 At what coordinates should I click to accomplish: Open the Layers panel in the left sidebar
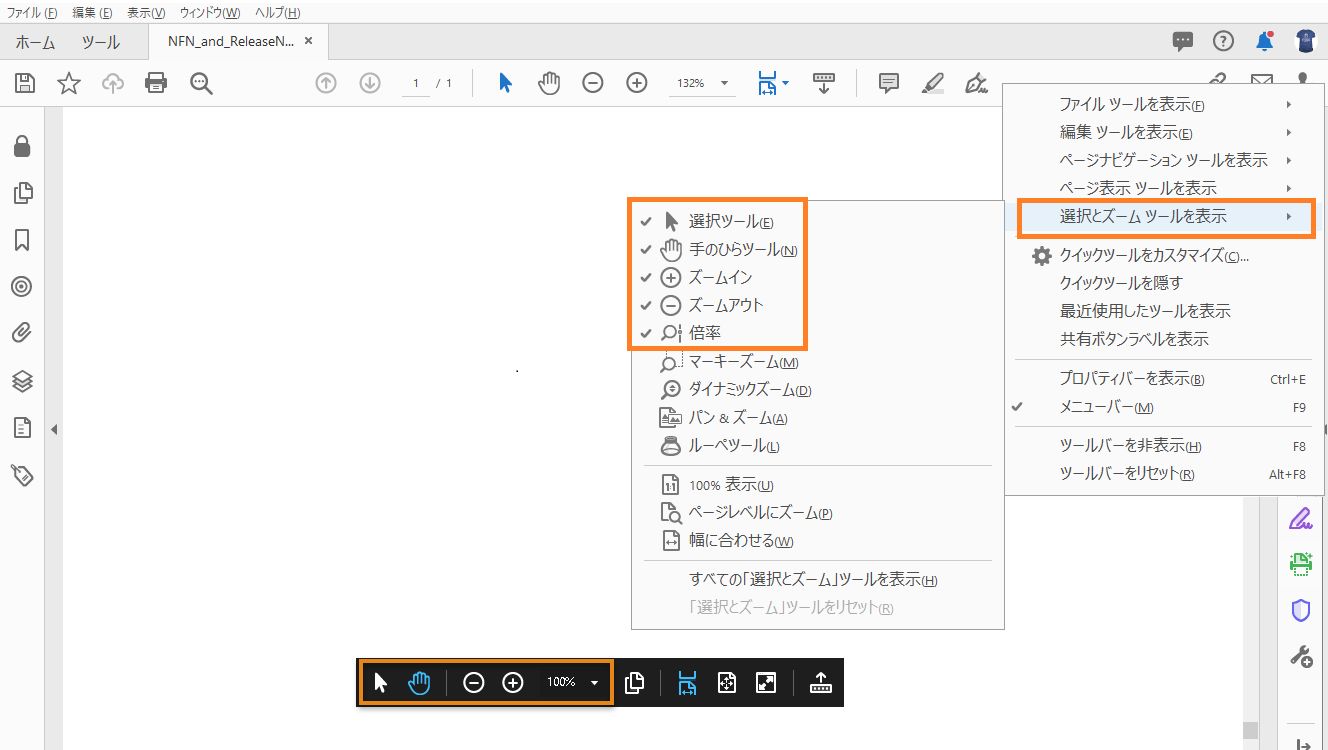[x=22, y=380]
